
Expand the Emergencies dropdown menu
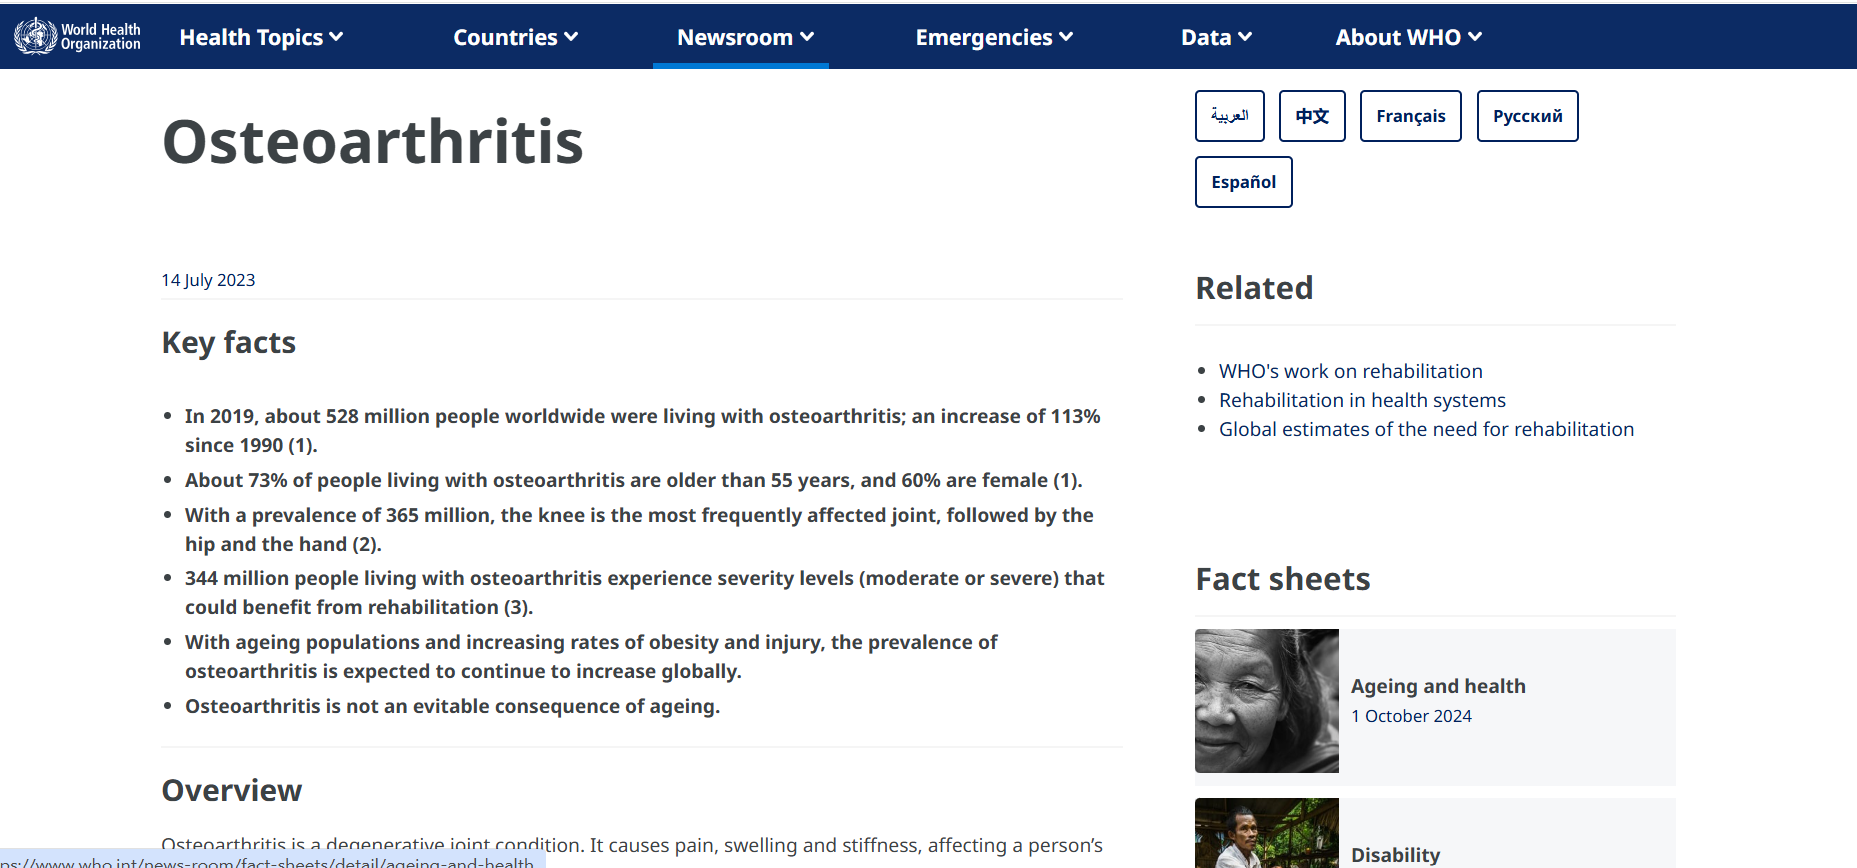(x=993, y=37)
